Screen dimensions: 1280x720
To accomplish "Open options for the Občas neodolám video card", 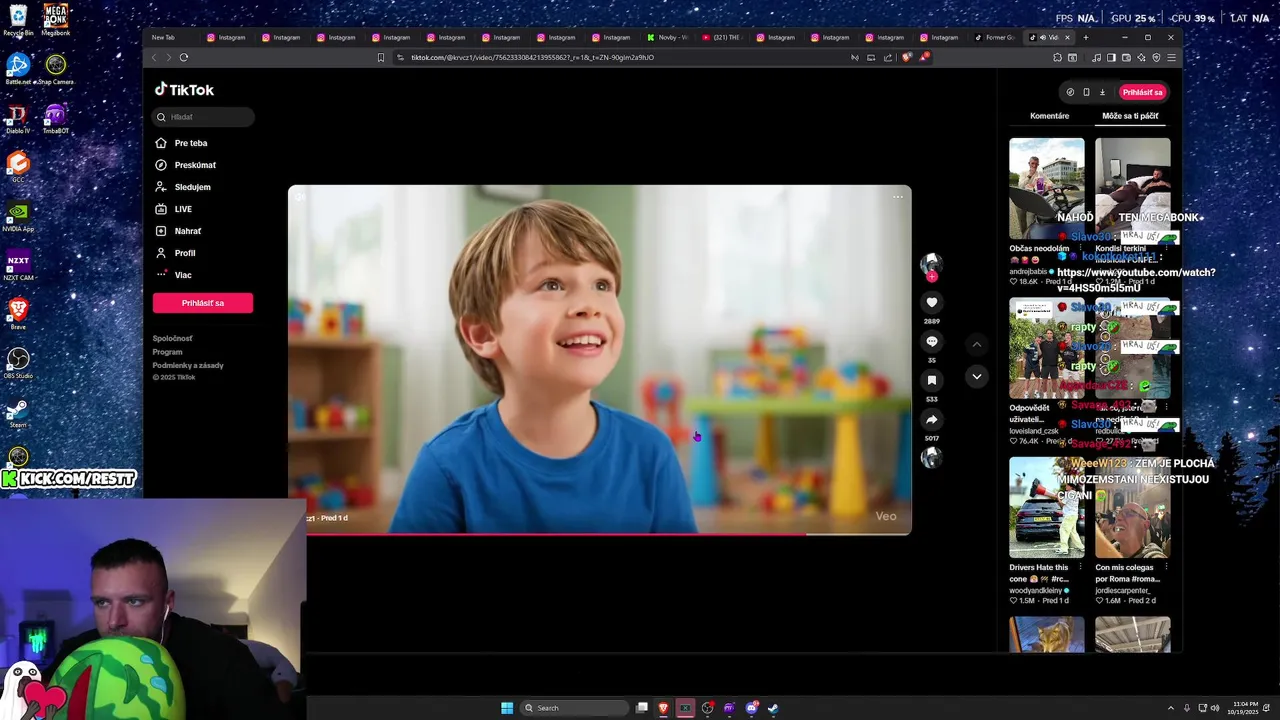I will pyautogui.click(x=1080, y=248).
